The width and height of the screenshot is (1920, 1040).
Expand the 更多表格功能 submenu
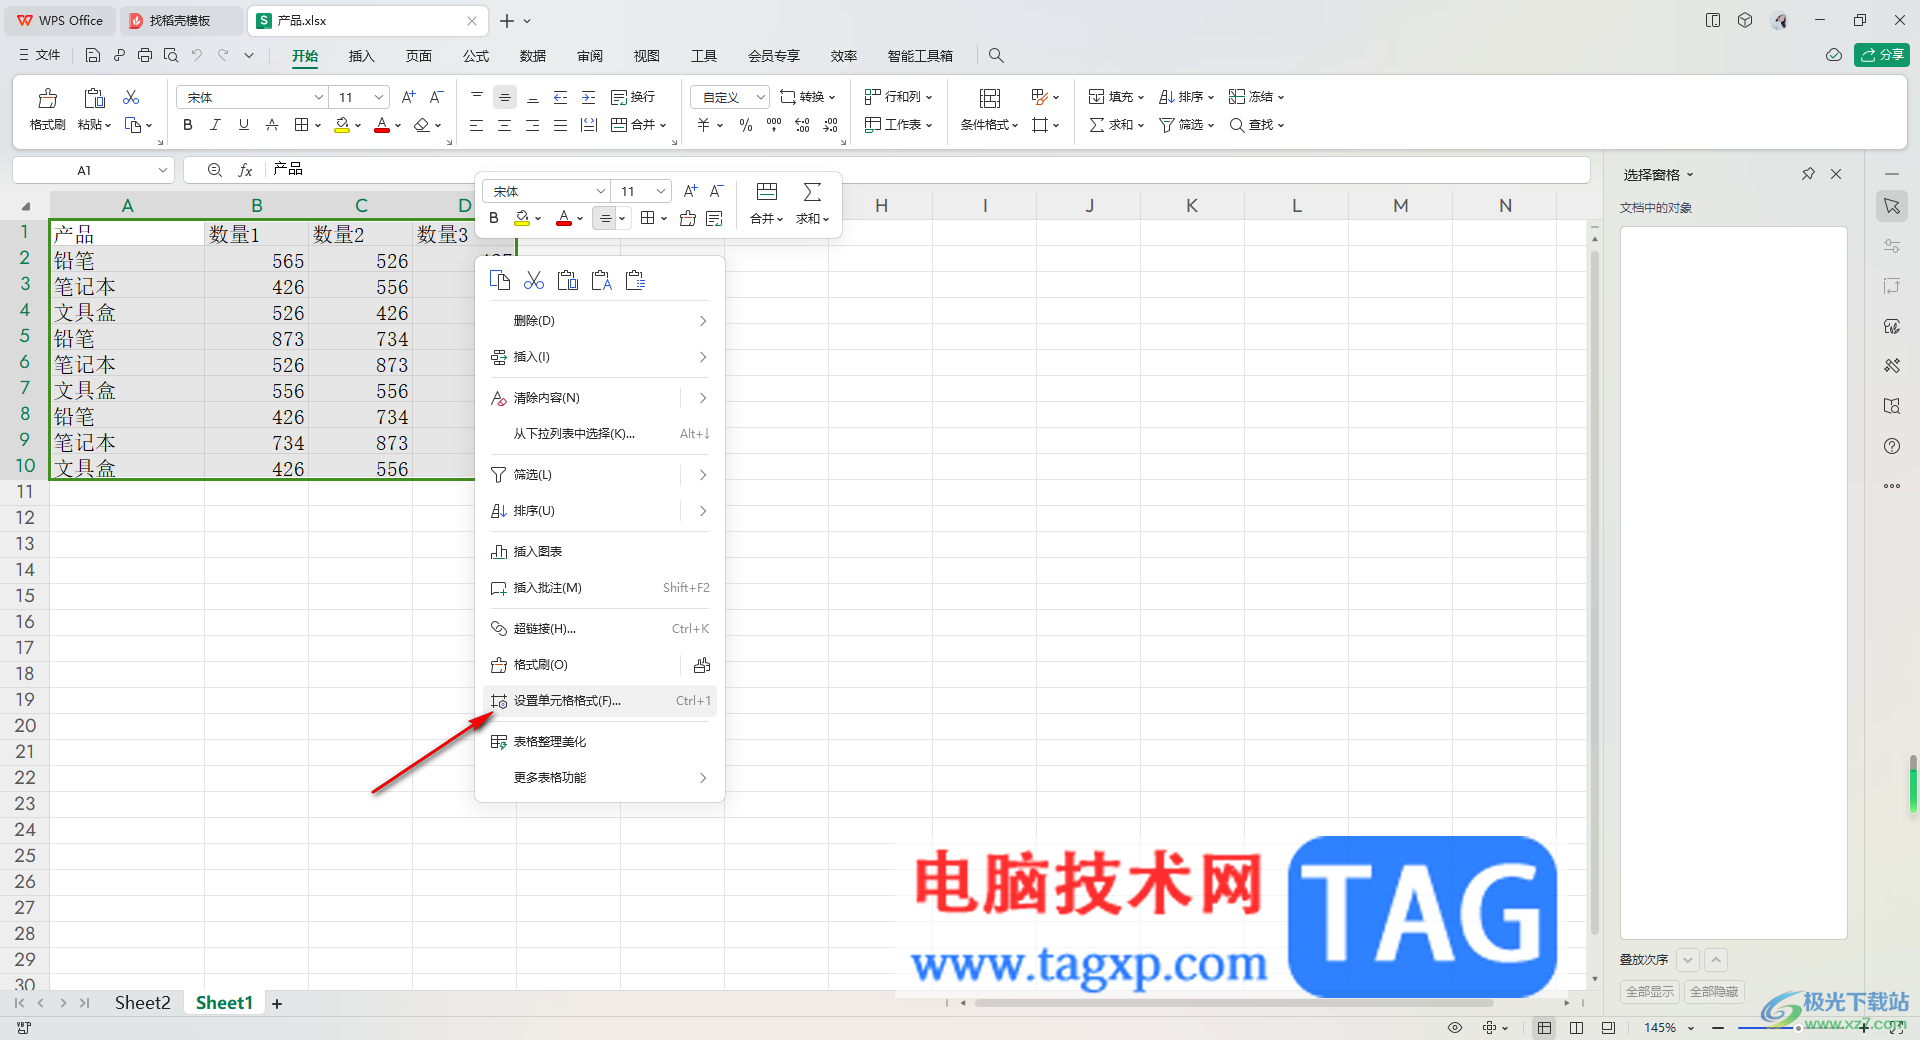coord(599,778)
